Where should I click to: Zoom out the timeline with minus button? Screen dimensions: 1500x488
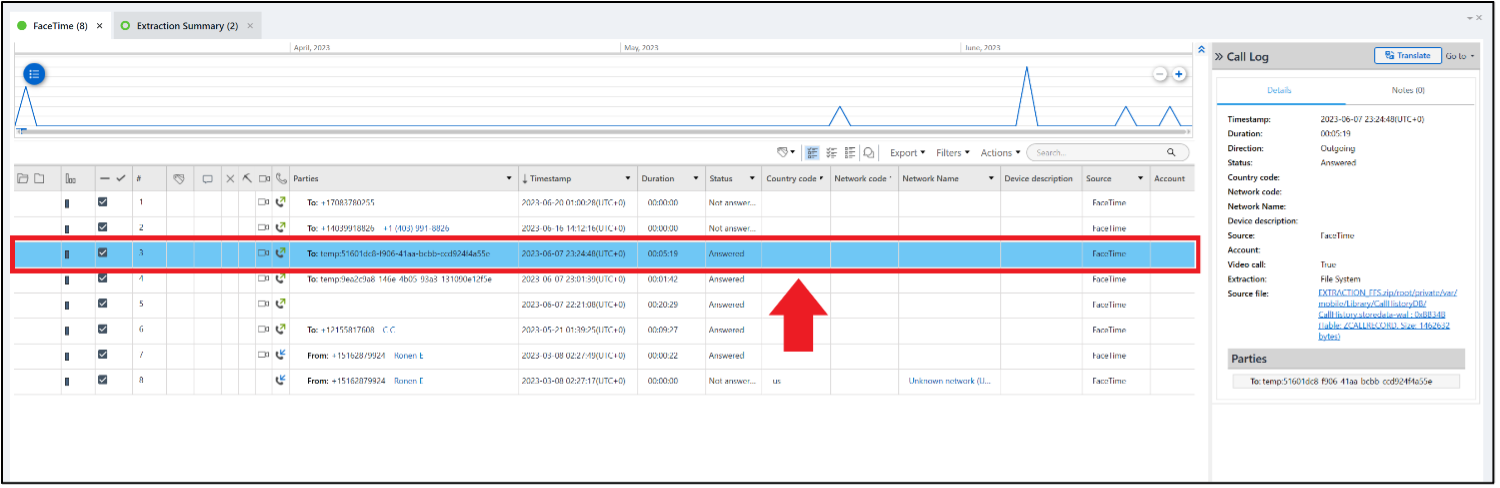click(x=1160, y=74)
